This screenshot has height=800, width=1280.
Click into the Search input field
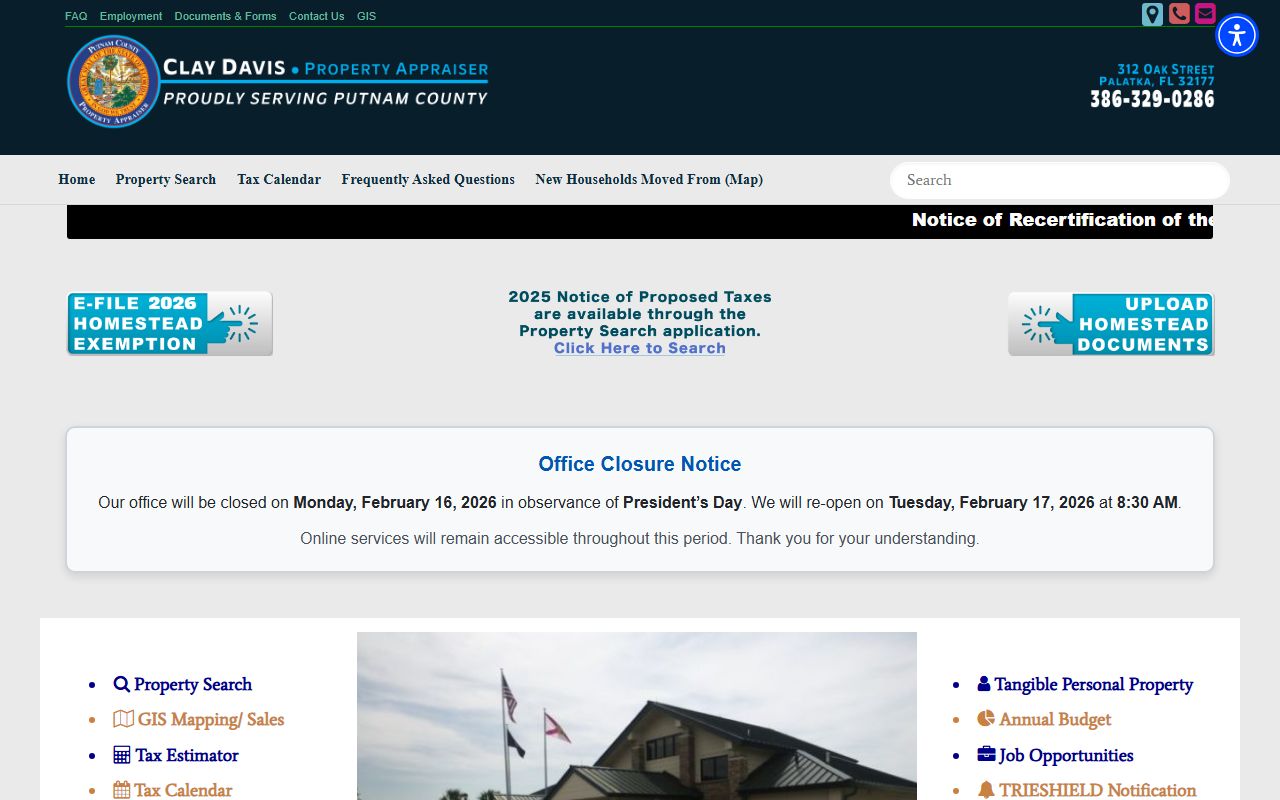click(x=1060, y=180)
